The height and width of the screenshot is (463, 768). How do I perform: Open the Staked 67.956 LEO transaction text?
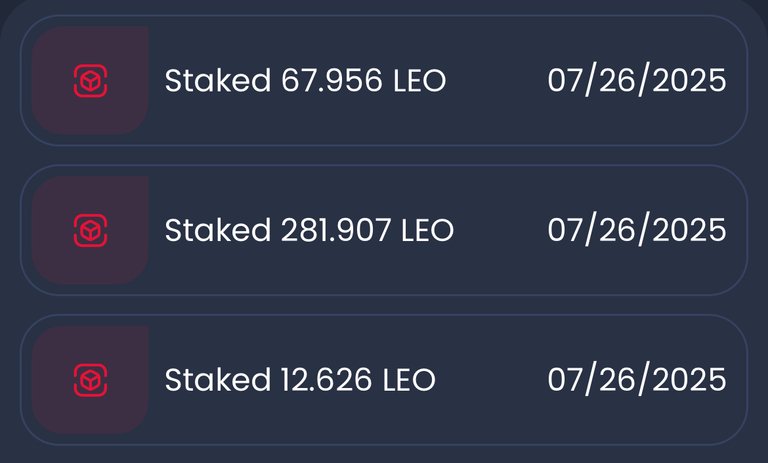point(305,80)
